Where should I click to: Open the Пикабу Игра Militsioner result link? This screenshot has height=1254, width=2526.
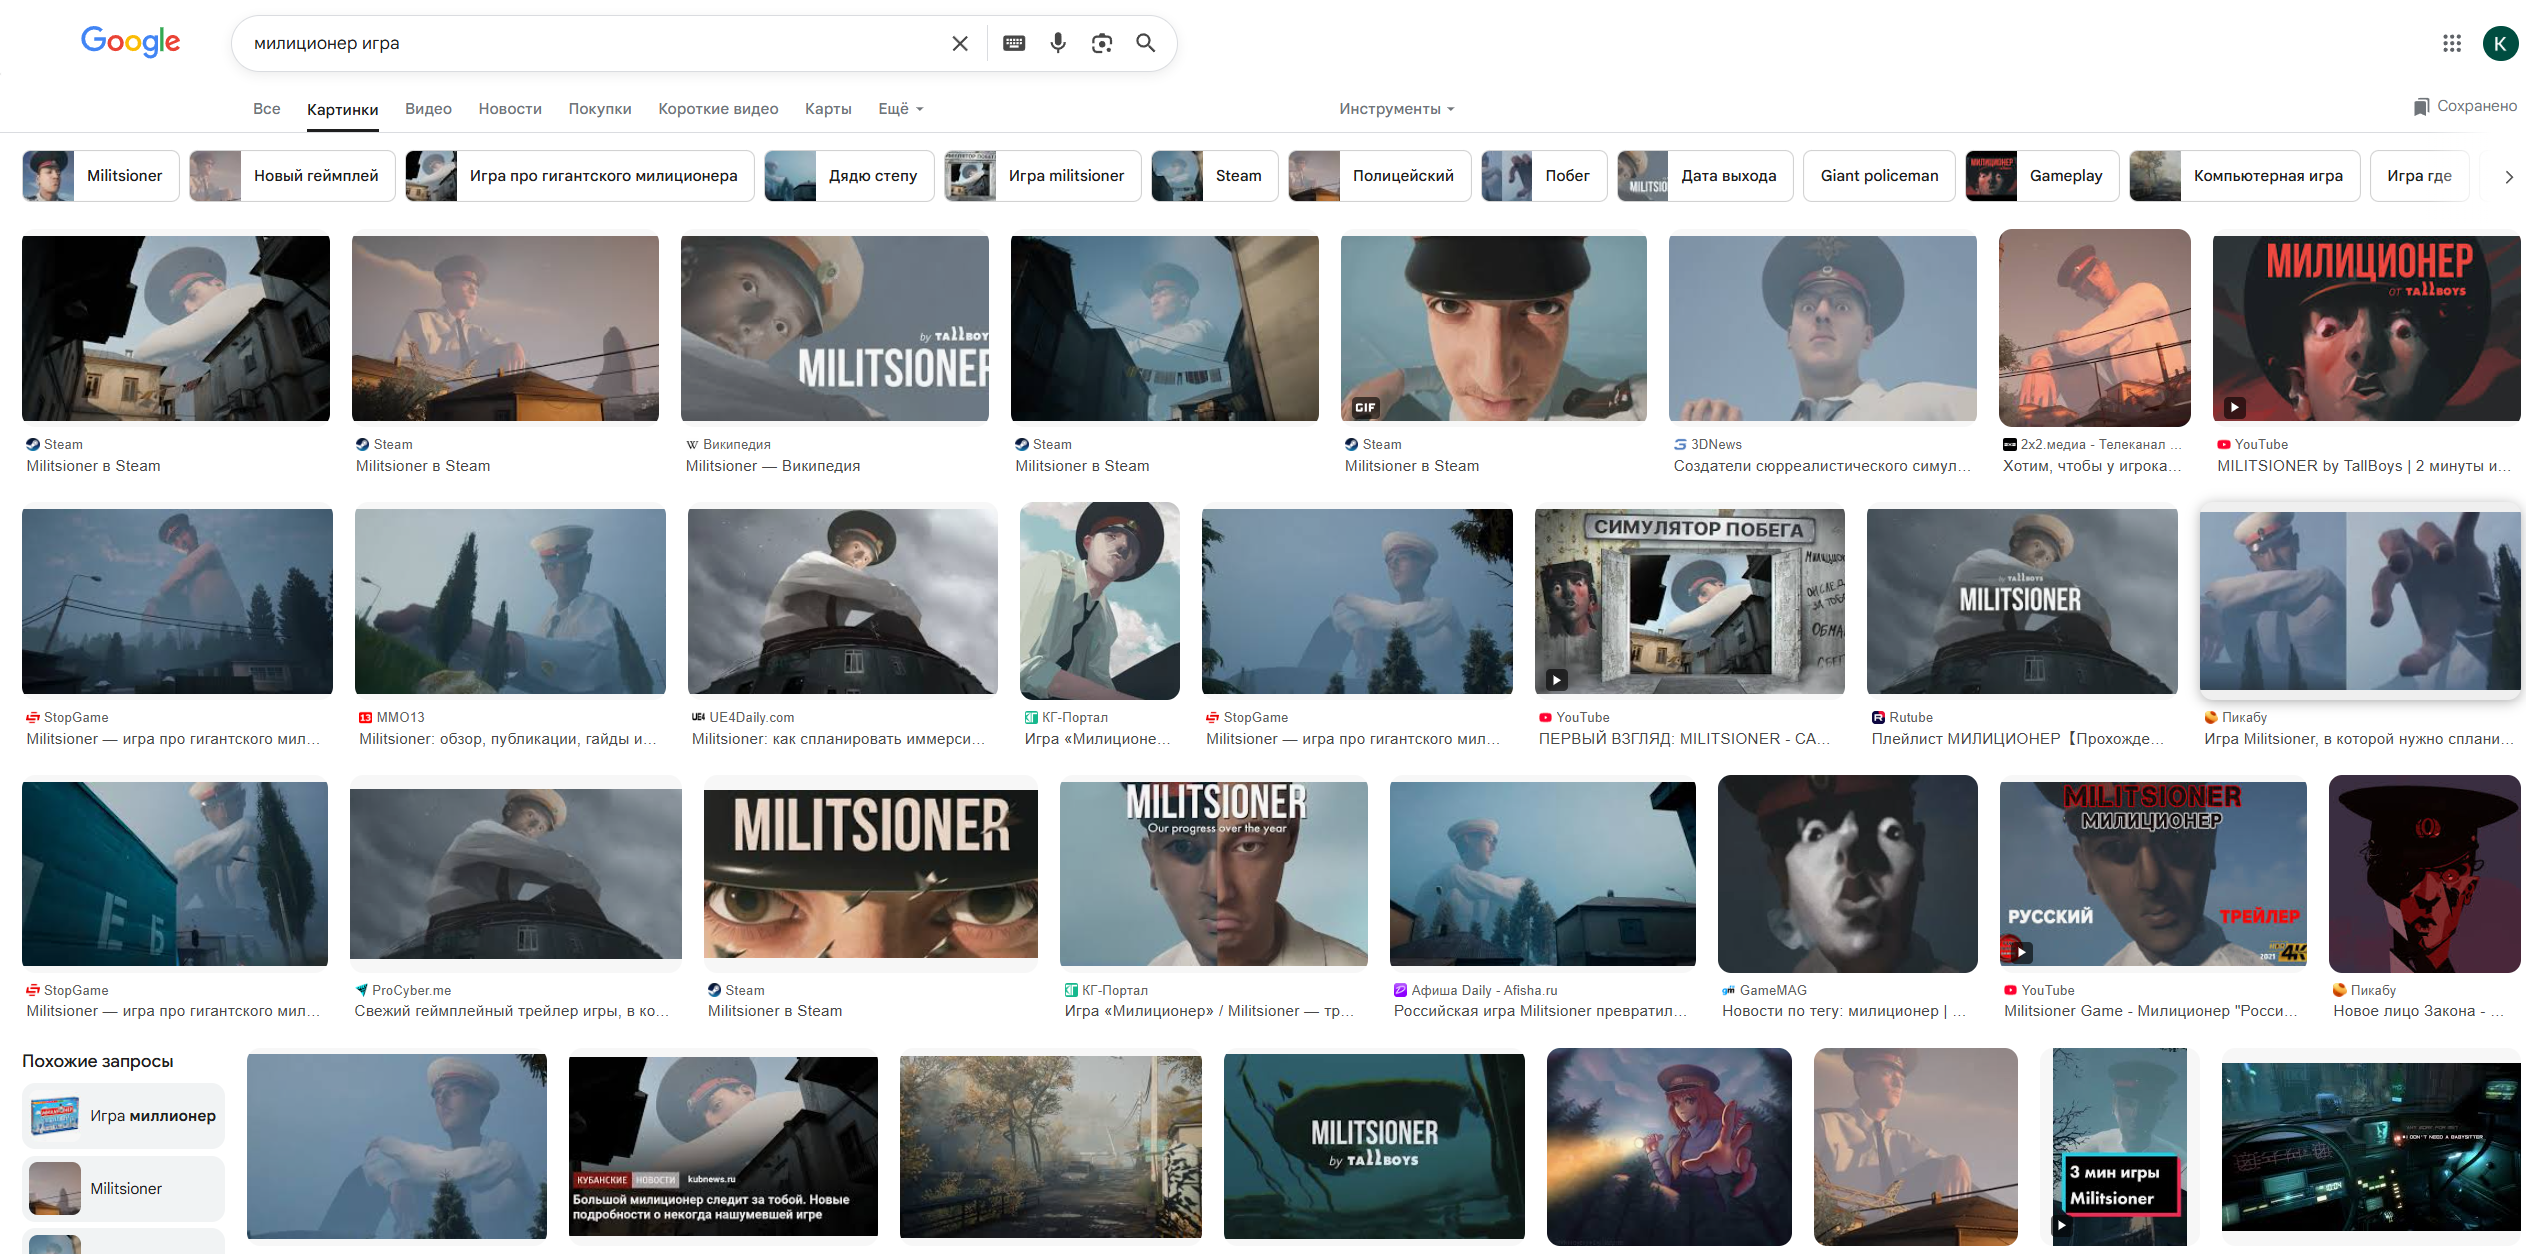pyautogui.click(x=2359, y=739)
